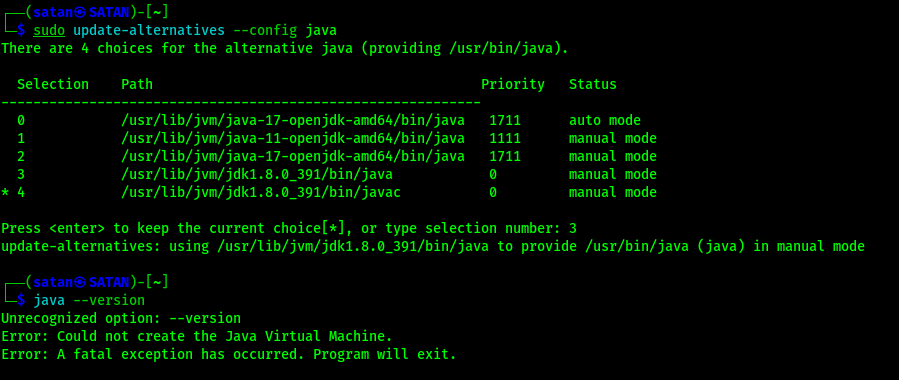
Task: Click the Status column header
Action: [x=593, y=85]
